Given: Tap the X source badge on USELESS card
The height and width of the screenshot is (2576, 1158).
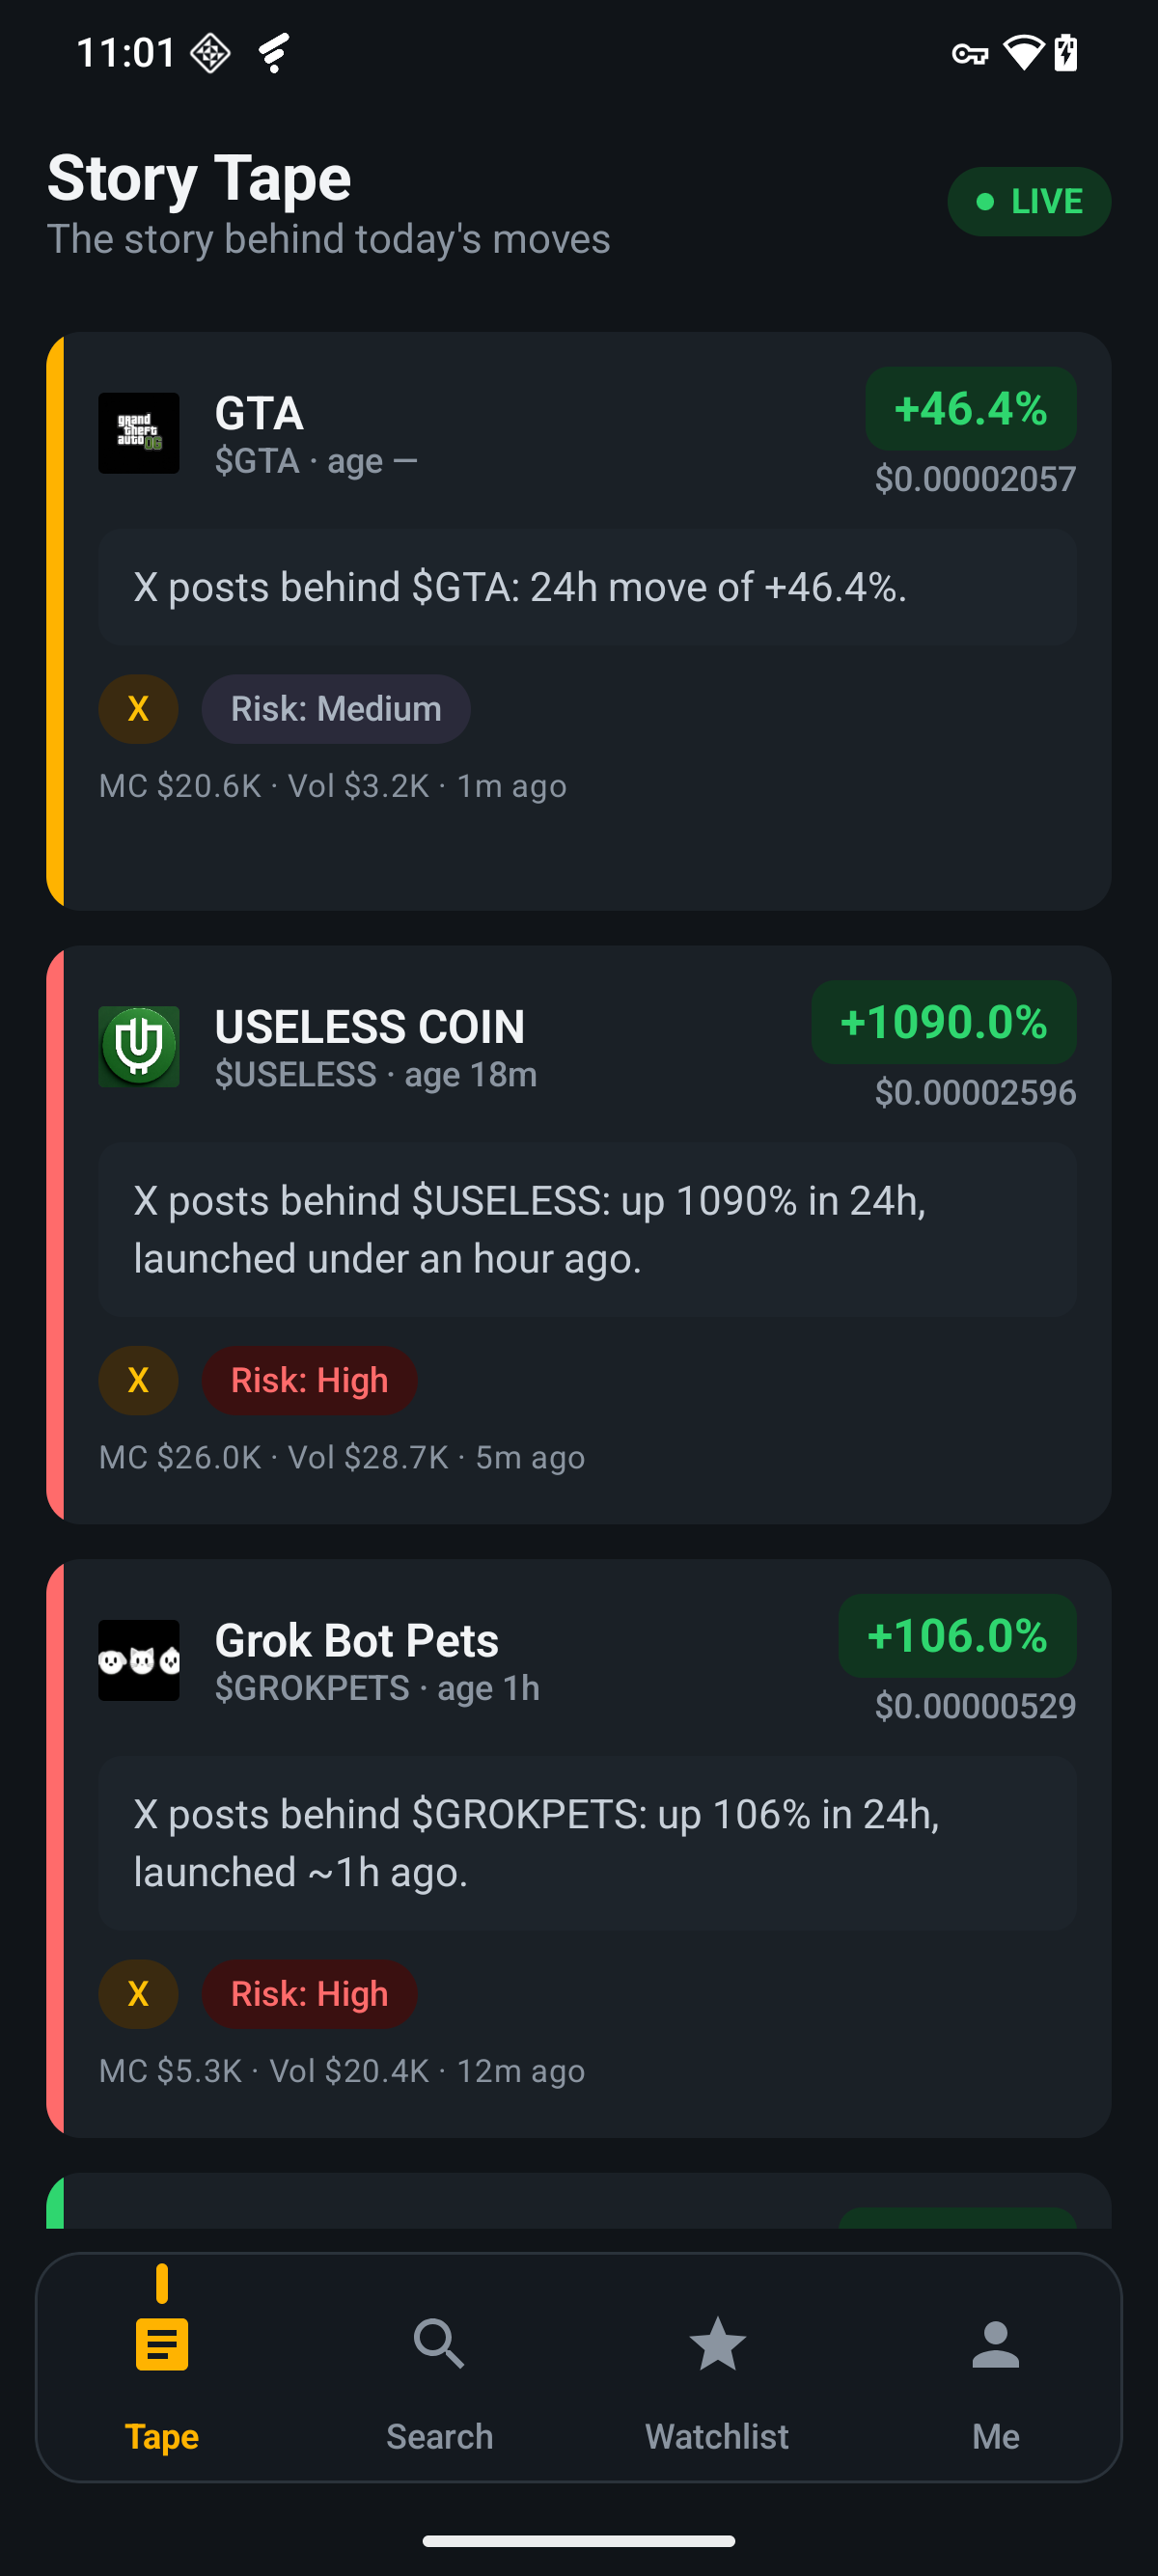Looking at the screenshot, I should point(138,1380).
